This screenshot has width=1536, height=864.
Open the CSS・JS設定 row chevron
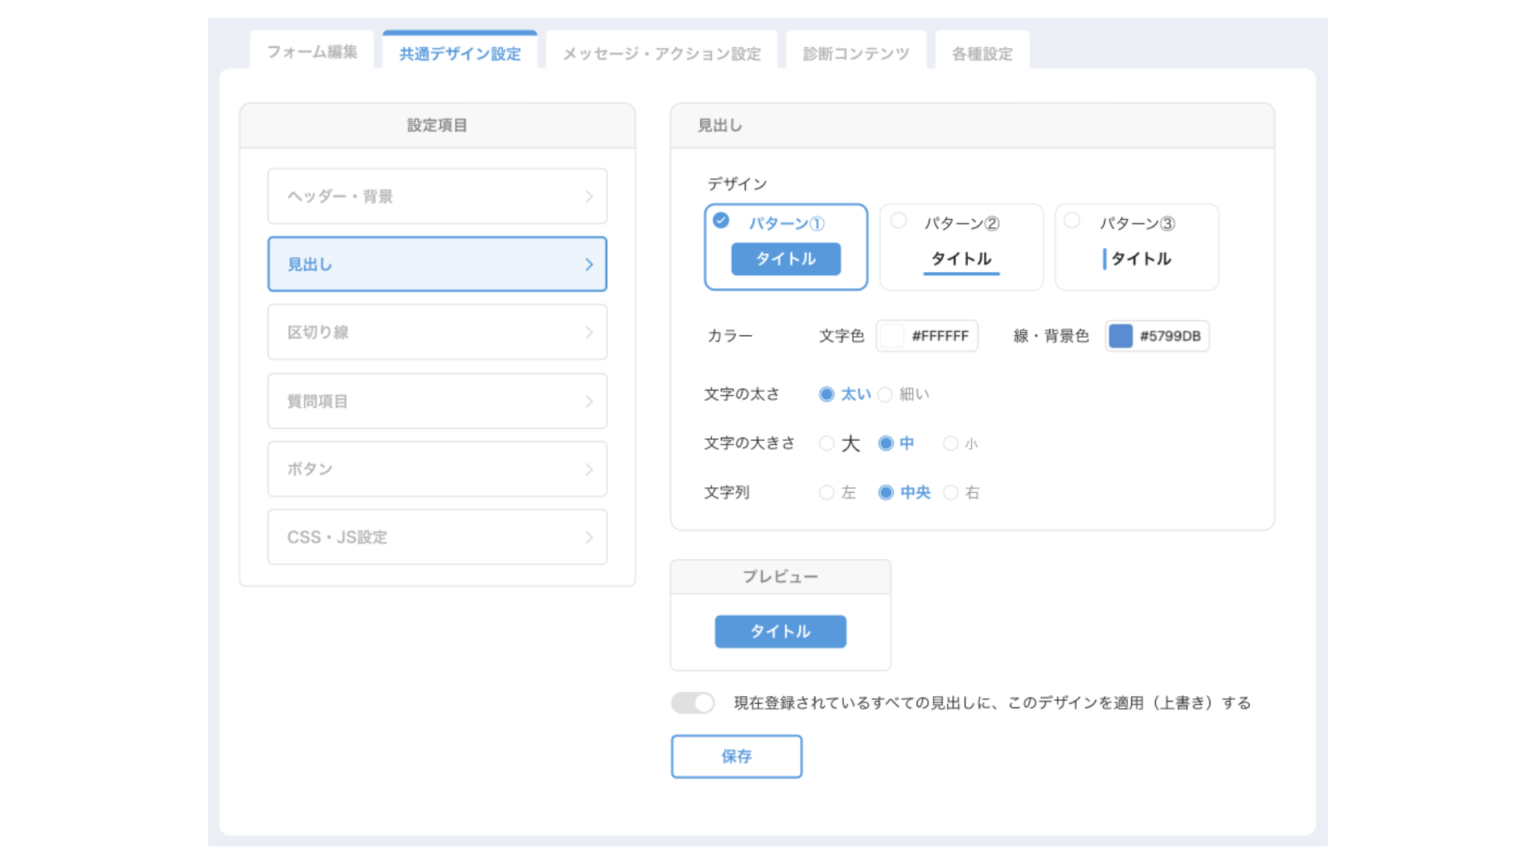pos(589,538)
